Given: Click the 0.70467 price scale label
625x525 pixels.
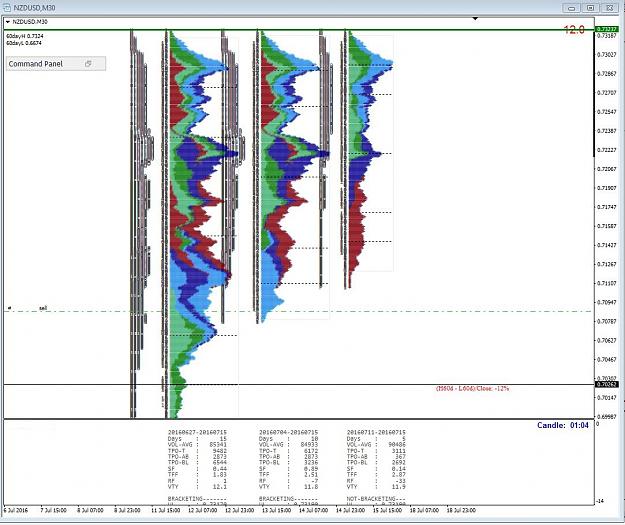Looking at the screenshot, I should point(606,360).
